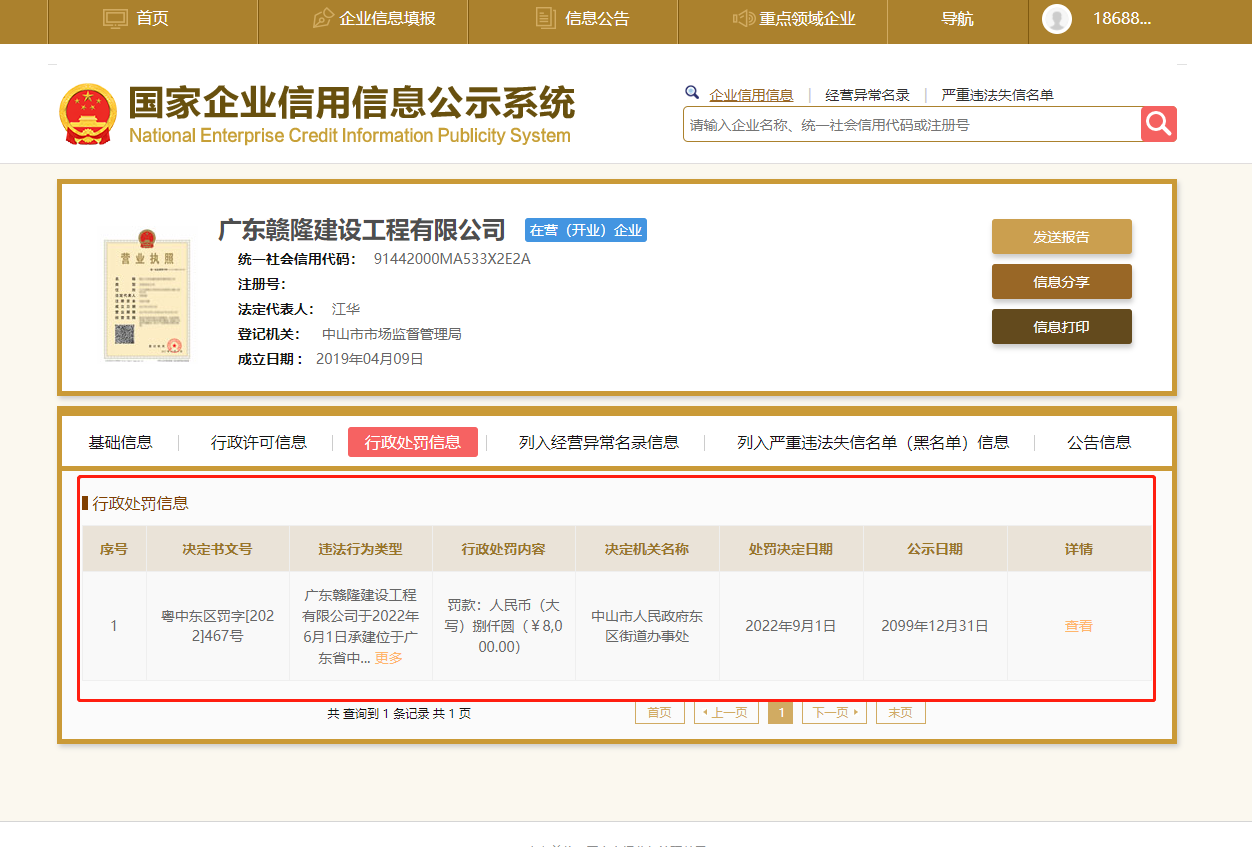1252x847 pixels.
Task: Click the user avatar icon
Action: pyautogui.click(x=1056, y=19)
